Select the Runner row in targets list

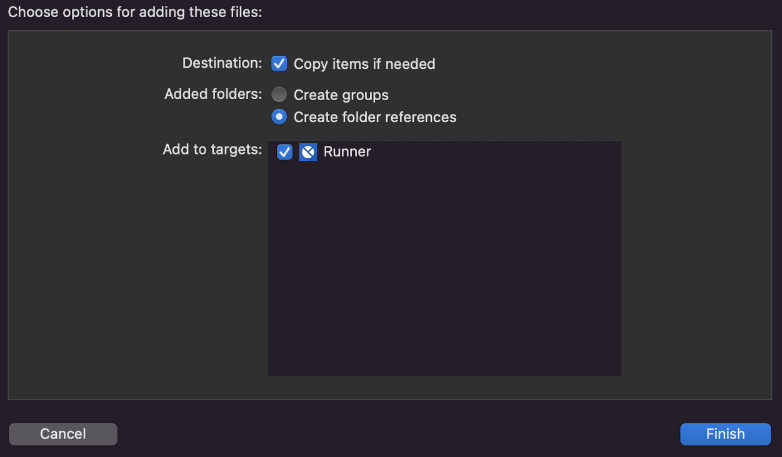click(444, 152)
